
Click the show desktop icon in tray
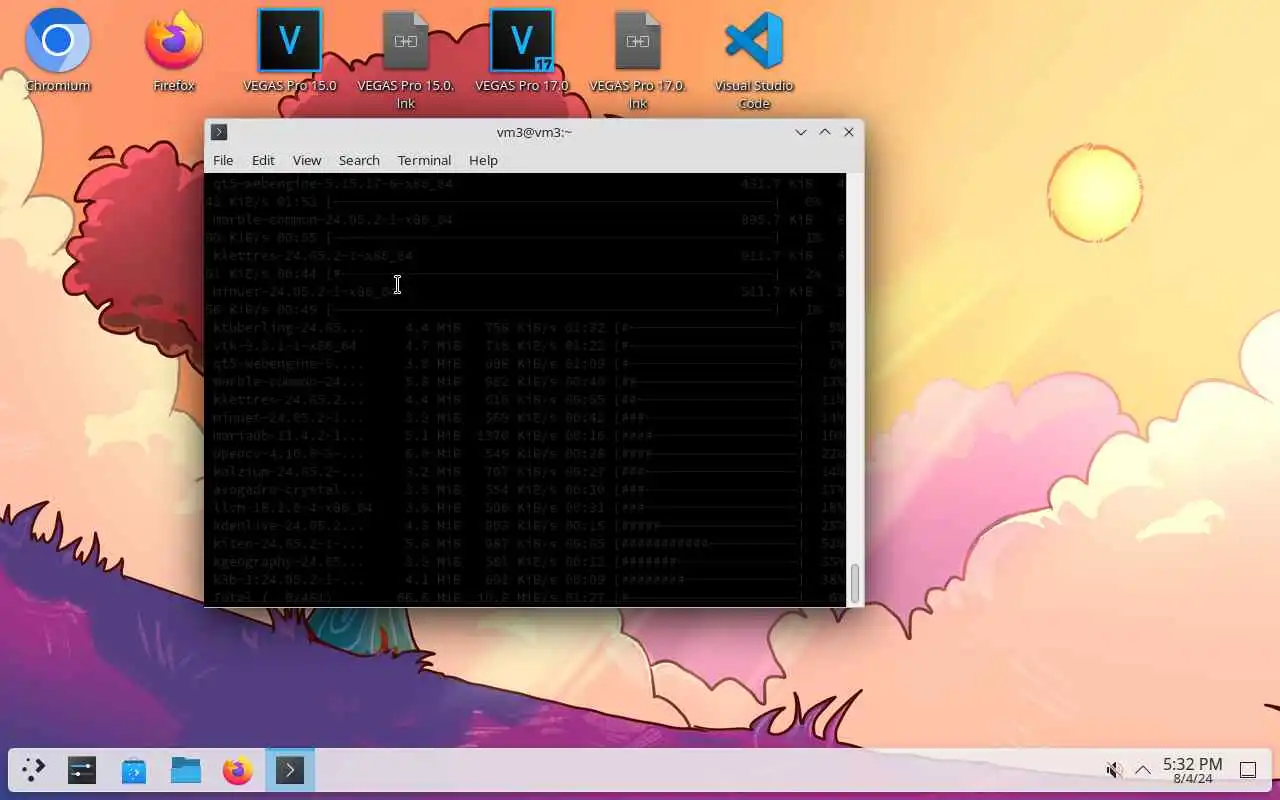click(x=1248, y=770)
